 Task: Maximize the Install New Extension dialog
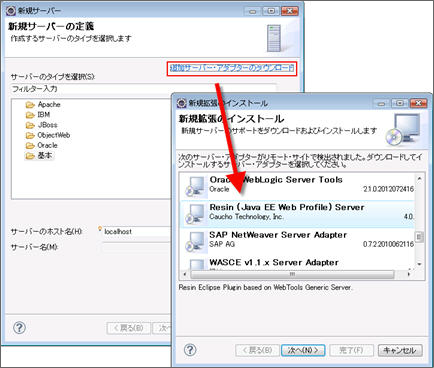click(x=400, y=103)
